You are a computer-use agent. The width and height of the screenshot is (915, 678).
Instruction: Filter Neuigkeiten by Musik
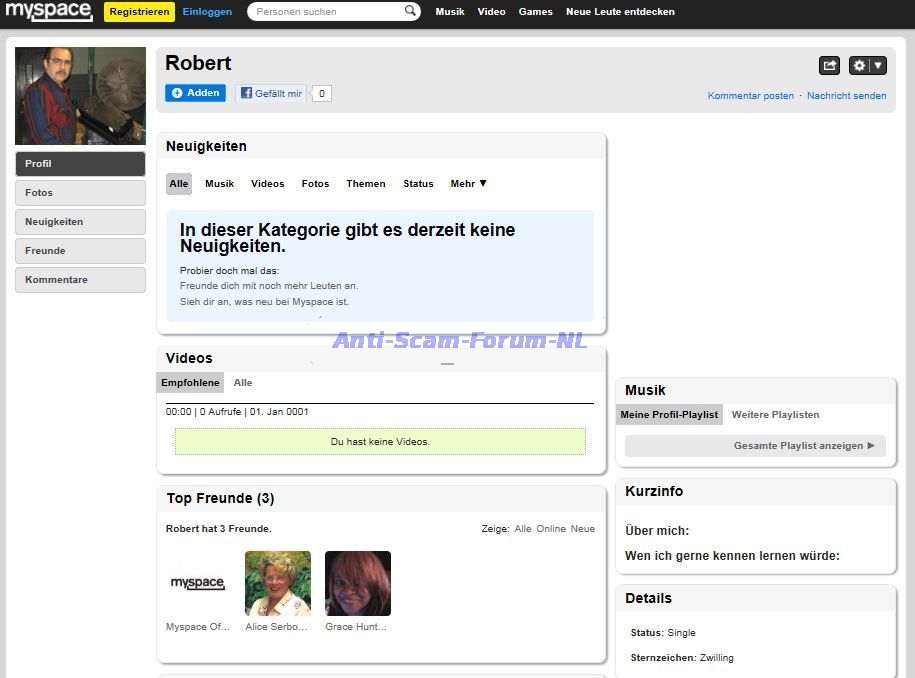click(219, 184)
